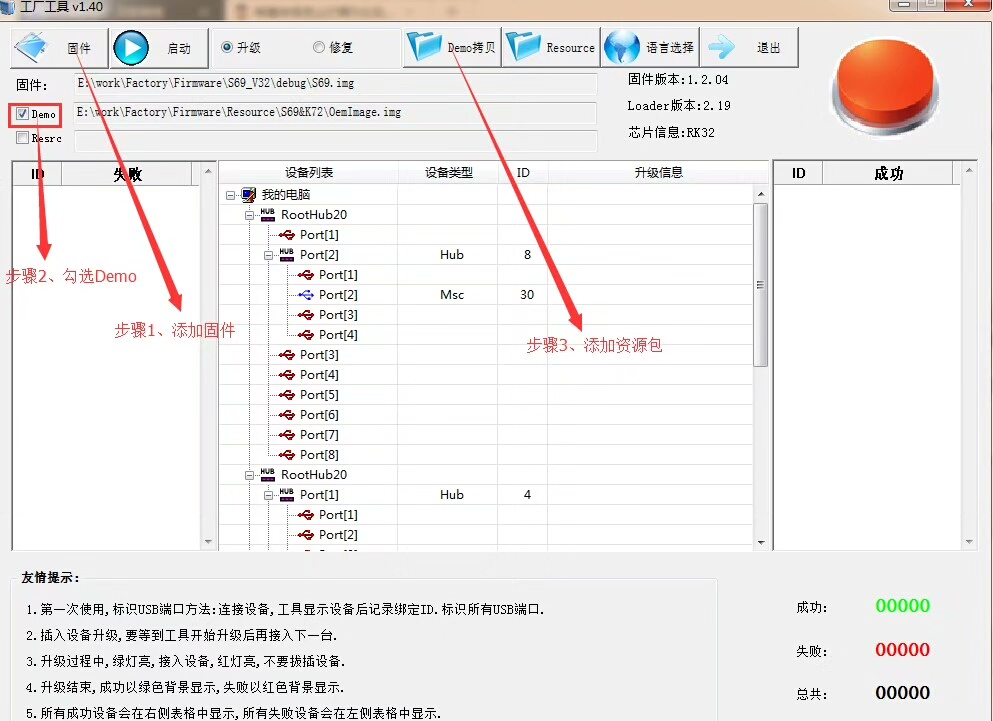The width and height of the screenshot is (993, 721).
Task: Select the 升级 upgrade radio button
Action: 227,48
